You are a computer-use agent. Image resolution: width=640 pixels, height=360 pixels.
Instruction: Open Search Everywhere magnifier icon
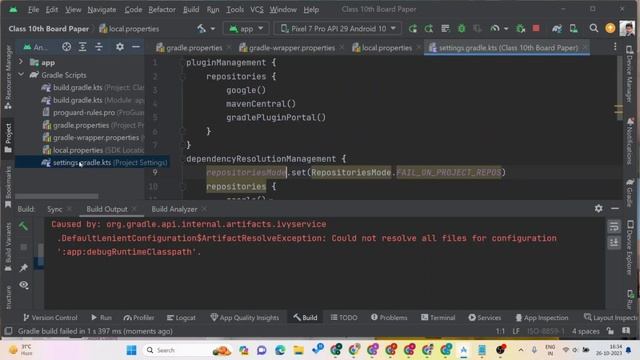point(593,28)
